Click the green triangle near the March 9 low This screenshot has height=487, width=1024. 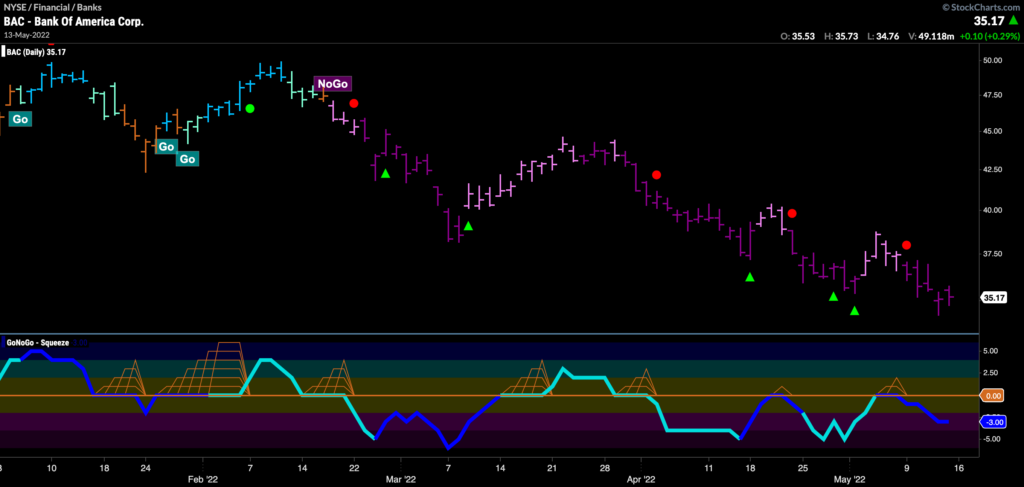(468, 226)
